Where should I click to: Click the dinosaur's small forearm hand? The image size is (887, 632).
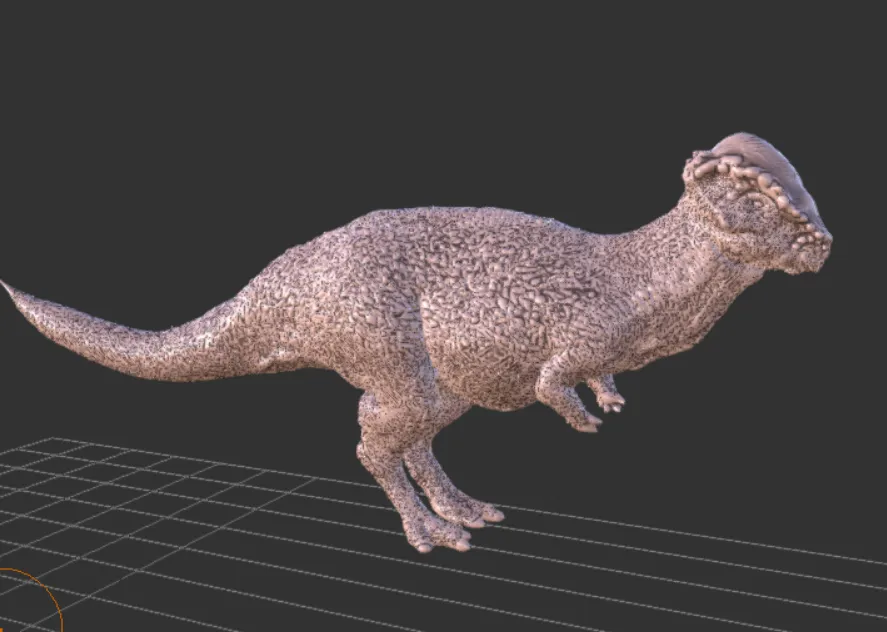[x=585, y=422]
